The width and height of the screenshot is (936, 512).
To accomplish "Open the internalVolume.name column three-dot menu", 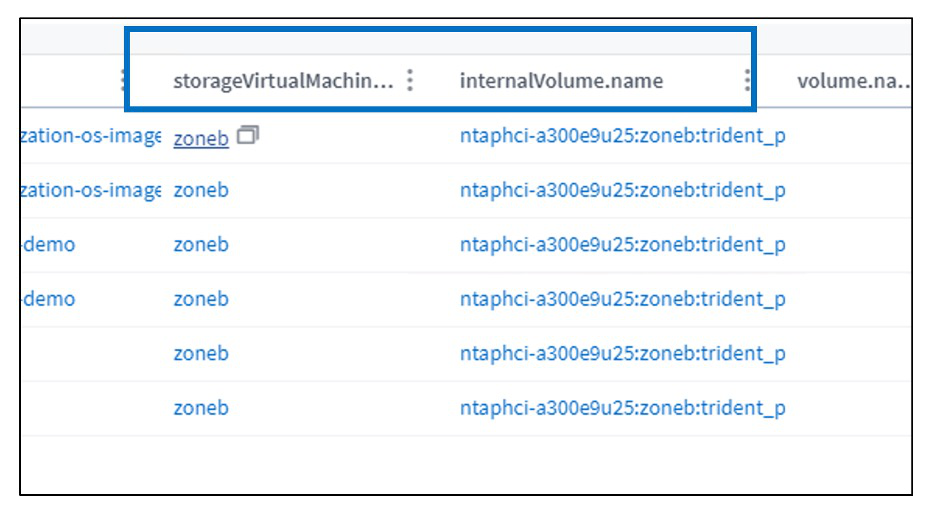I will 746,81.
